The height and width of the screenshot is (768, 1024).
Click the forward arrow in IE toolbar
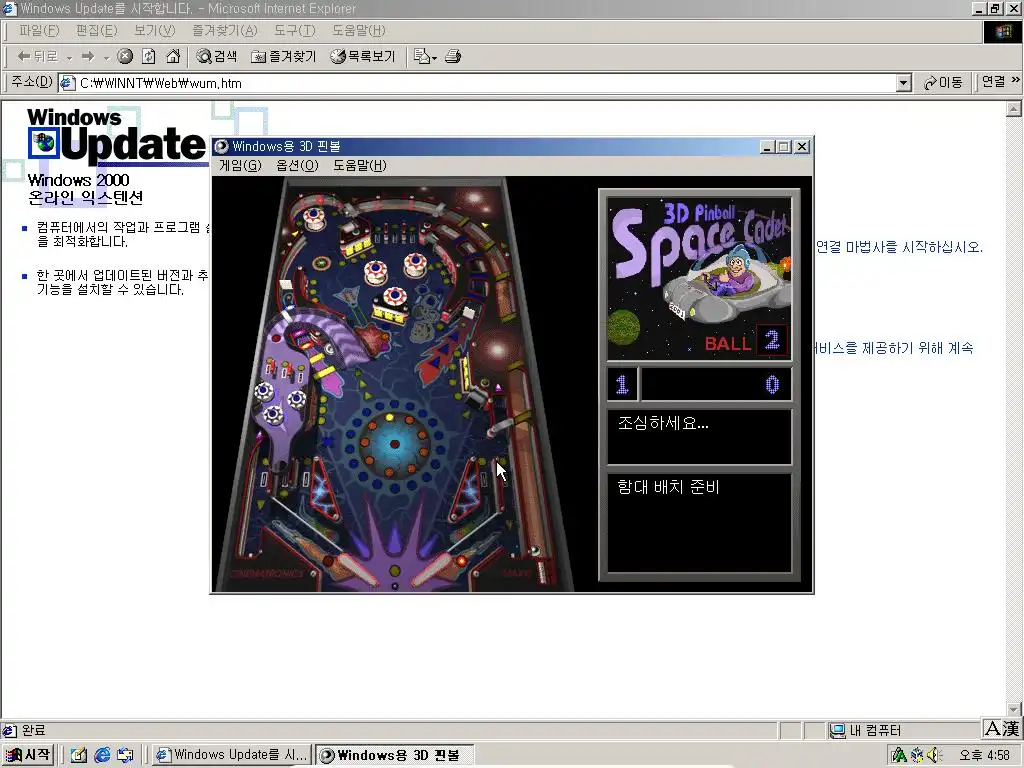88,57
